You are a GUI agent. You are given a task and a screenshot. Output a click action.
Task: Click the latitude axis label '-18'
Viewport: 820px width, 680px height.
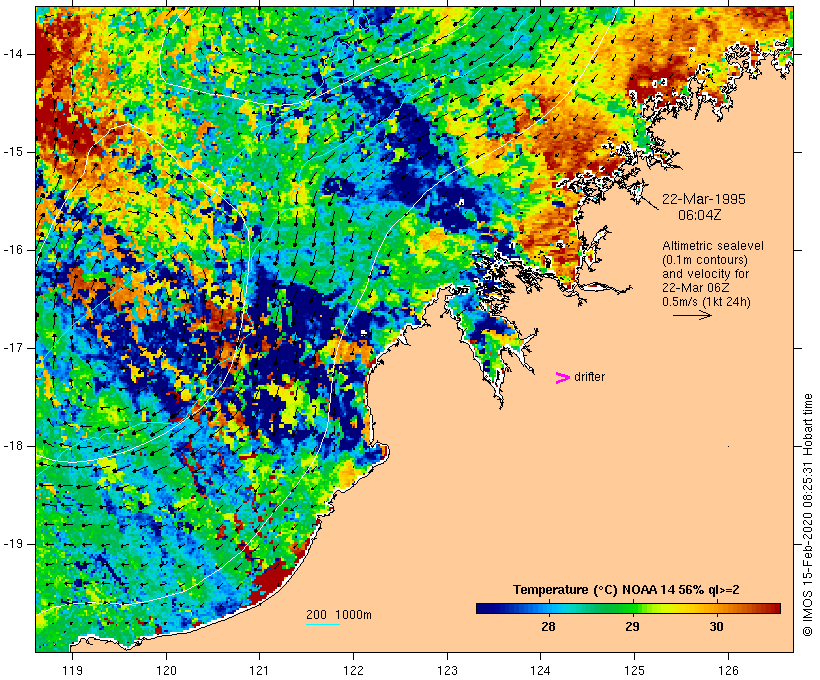coord(13,446)
